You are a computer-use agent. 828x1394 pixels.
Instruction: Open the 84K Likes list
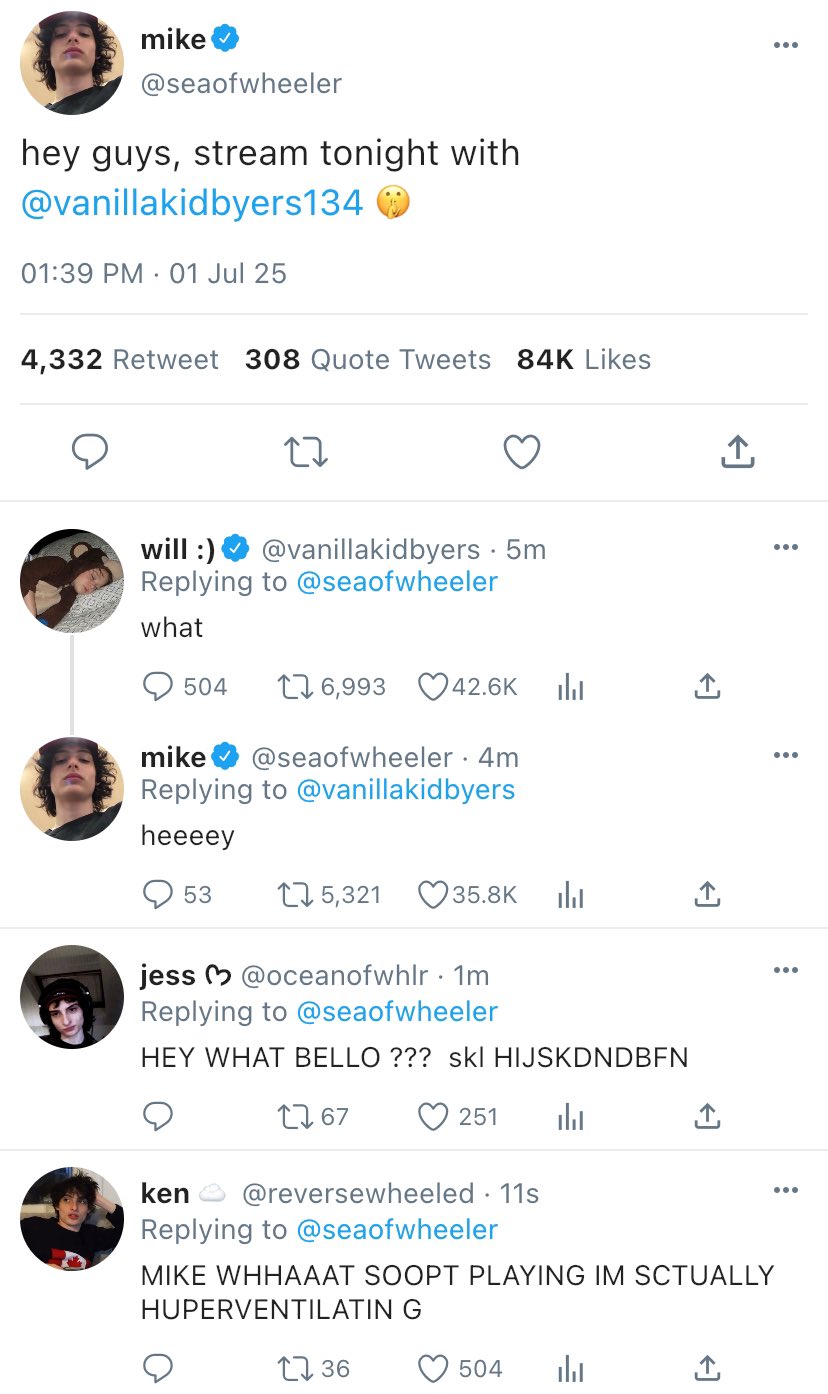(x=584, y=360)
